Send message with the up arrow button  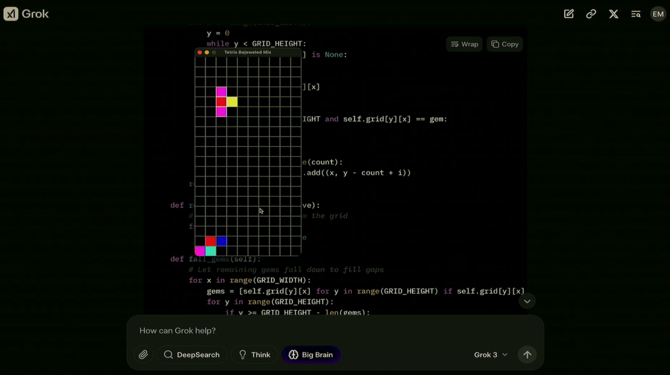point(527,354)
